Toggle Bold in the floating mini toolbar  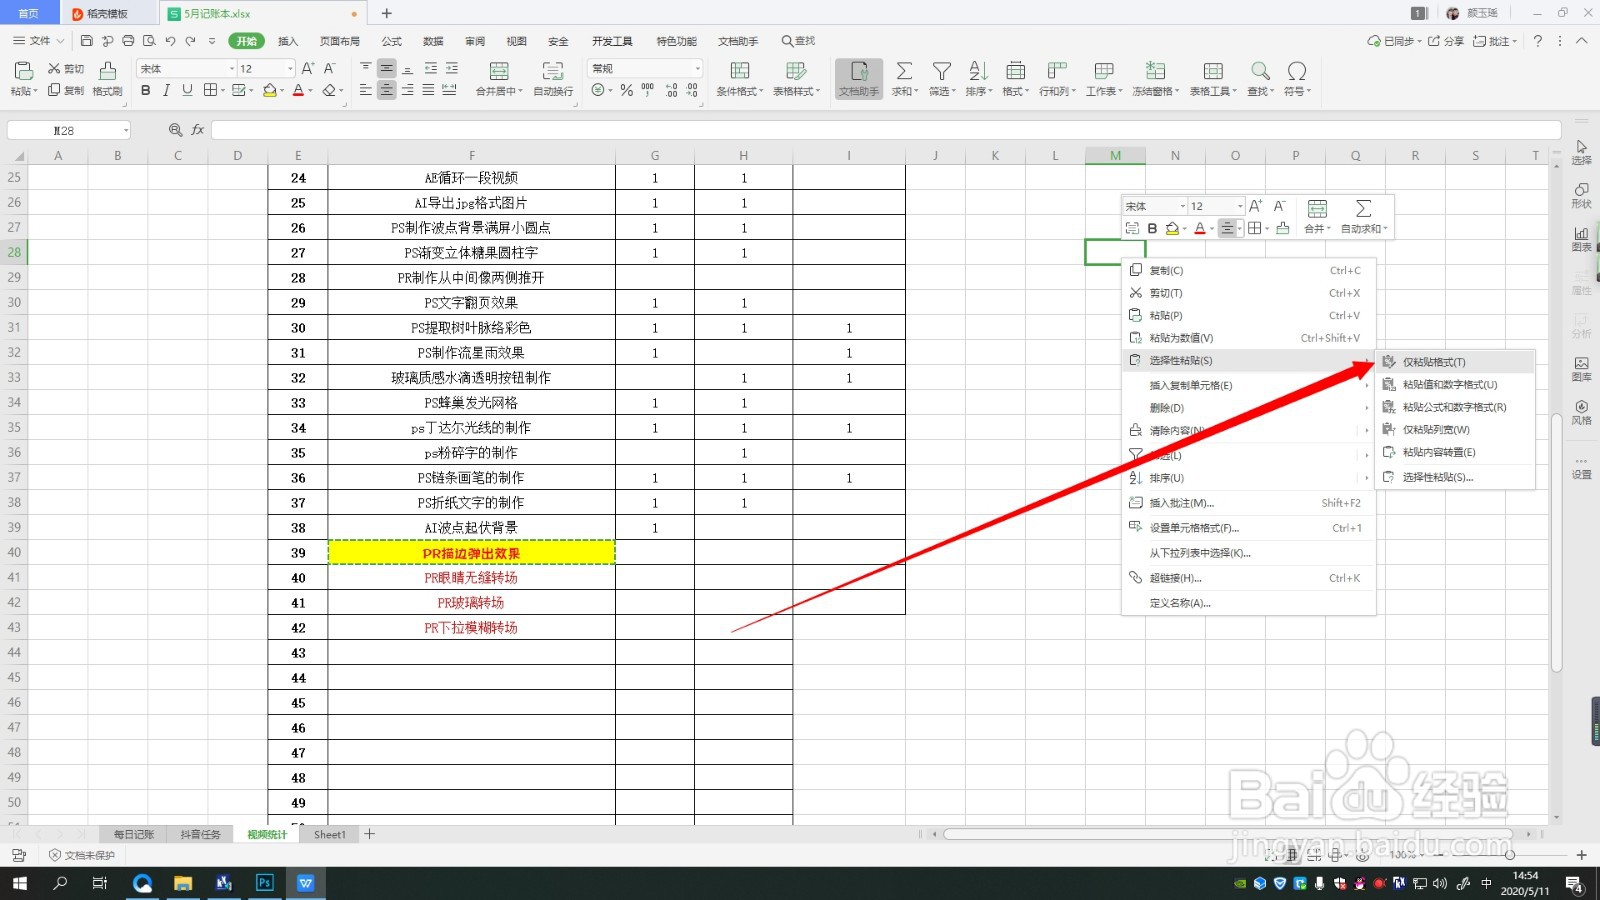(x=1152, y=229)
